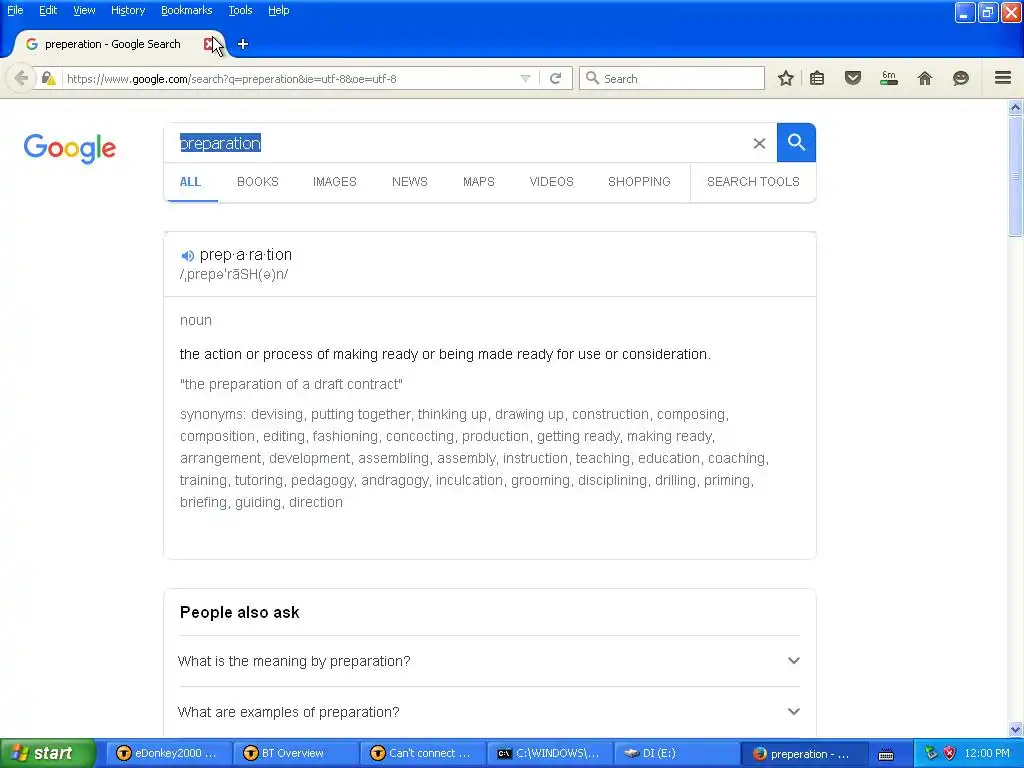Viewport: 1024px width, 768px height.
Task: Open the Firefox hamburger menu
Action: click(x=1003, y=78)
